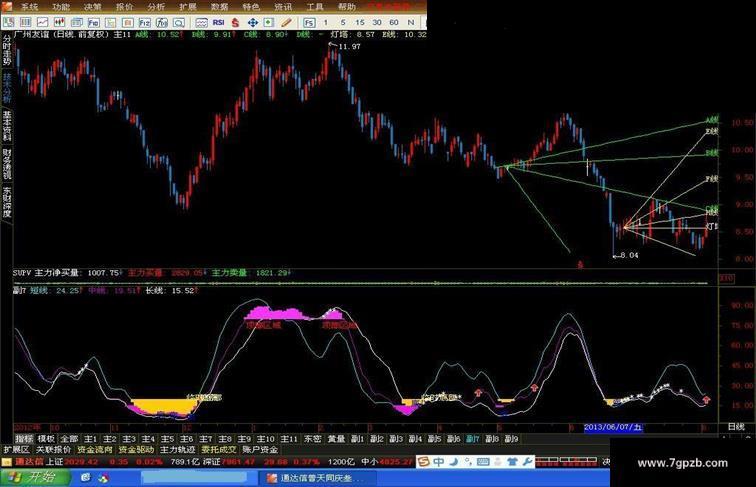Image resolution: width=756 pixels, height=487 pixels.
Task: Open the 扩展区 tab
Action: [x=16, y=449]
